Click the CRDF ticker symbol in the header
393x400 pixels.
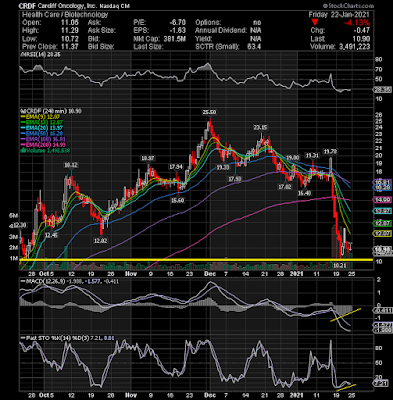(x=27, y=6)
